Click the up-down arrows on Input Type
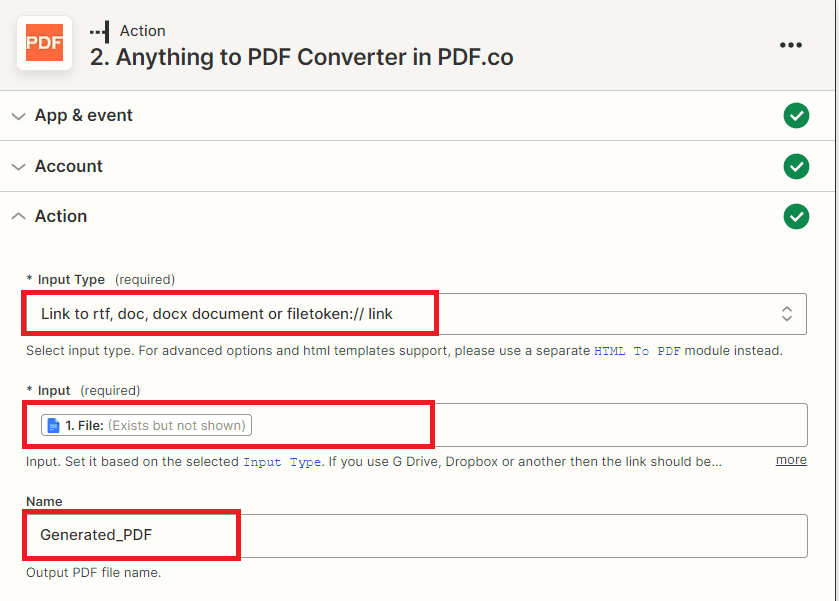 tap(787, 314)
